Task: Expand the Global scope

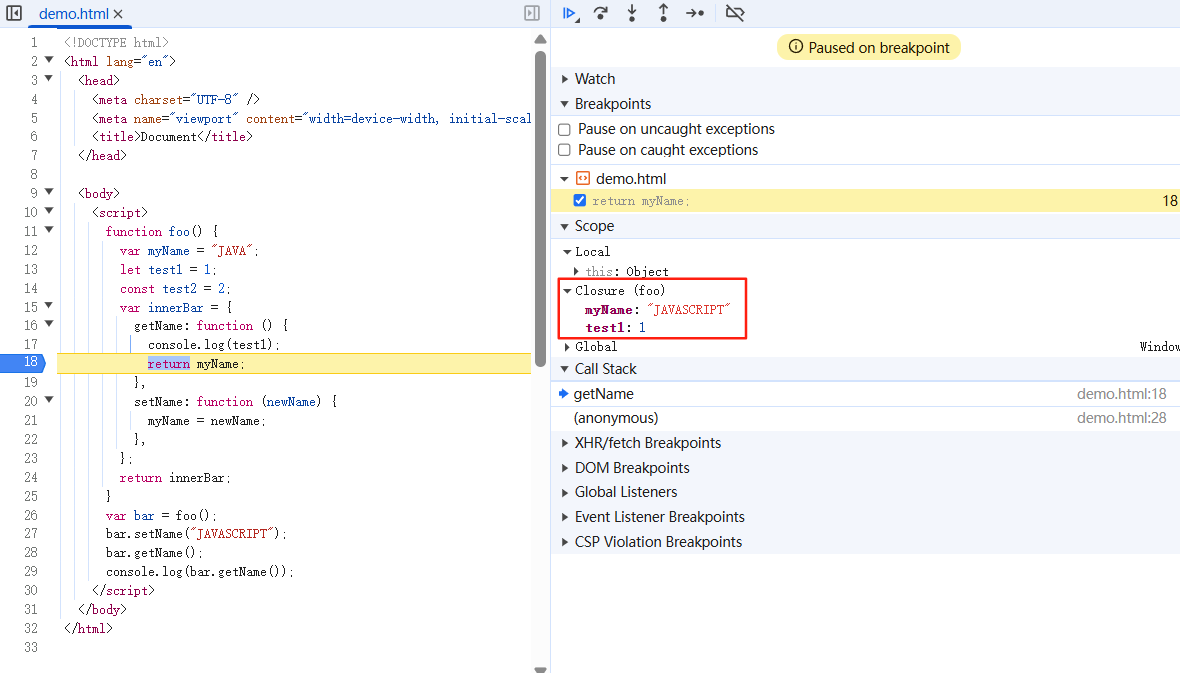Action: pos(568,347)
